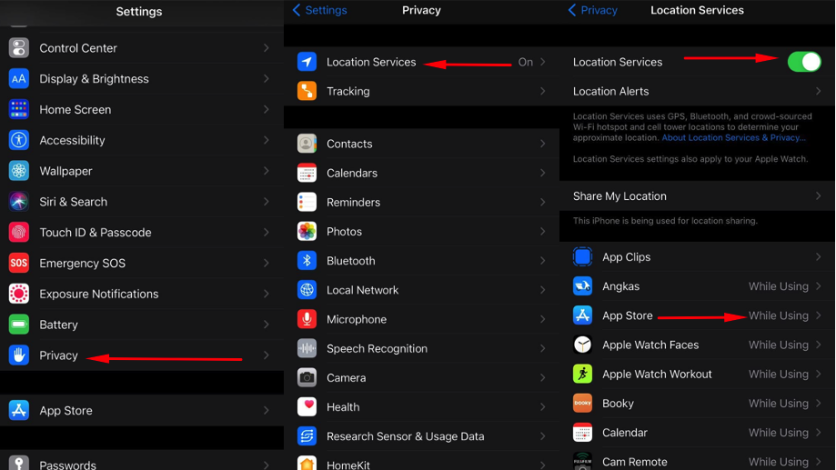836x470 pixels.
Task: Select Cam Remote app row
Action: pyautogui.click(x=697, y=460)
